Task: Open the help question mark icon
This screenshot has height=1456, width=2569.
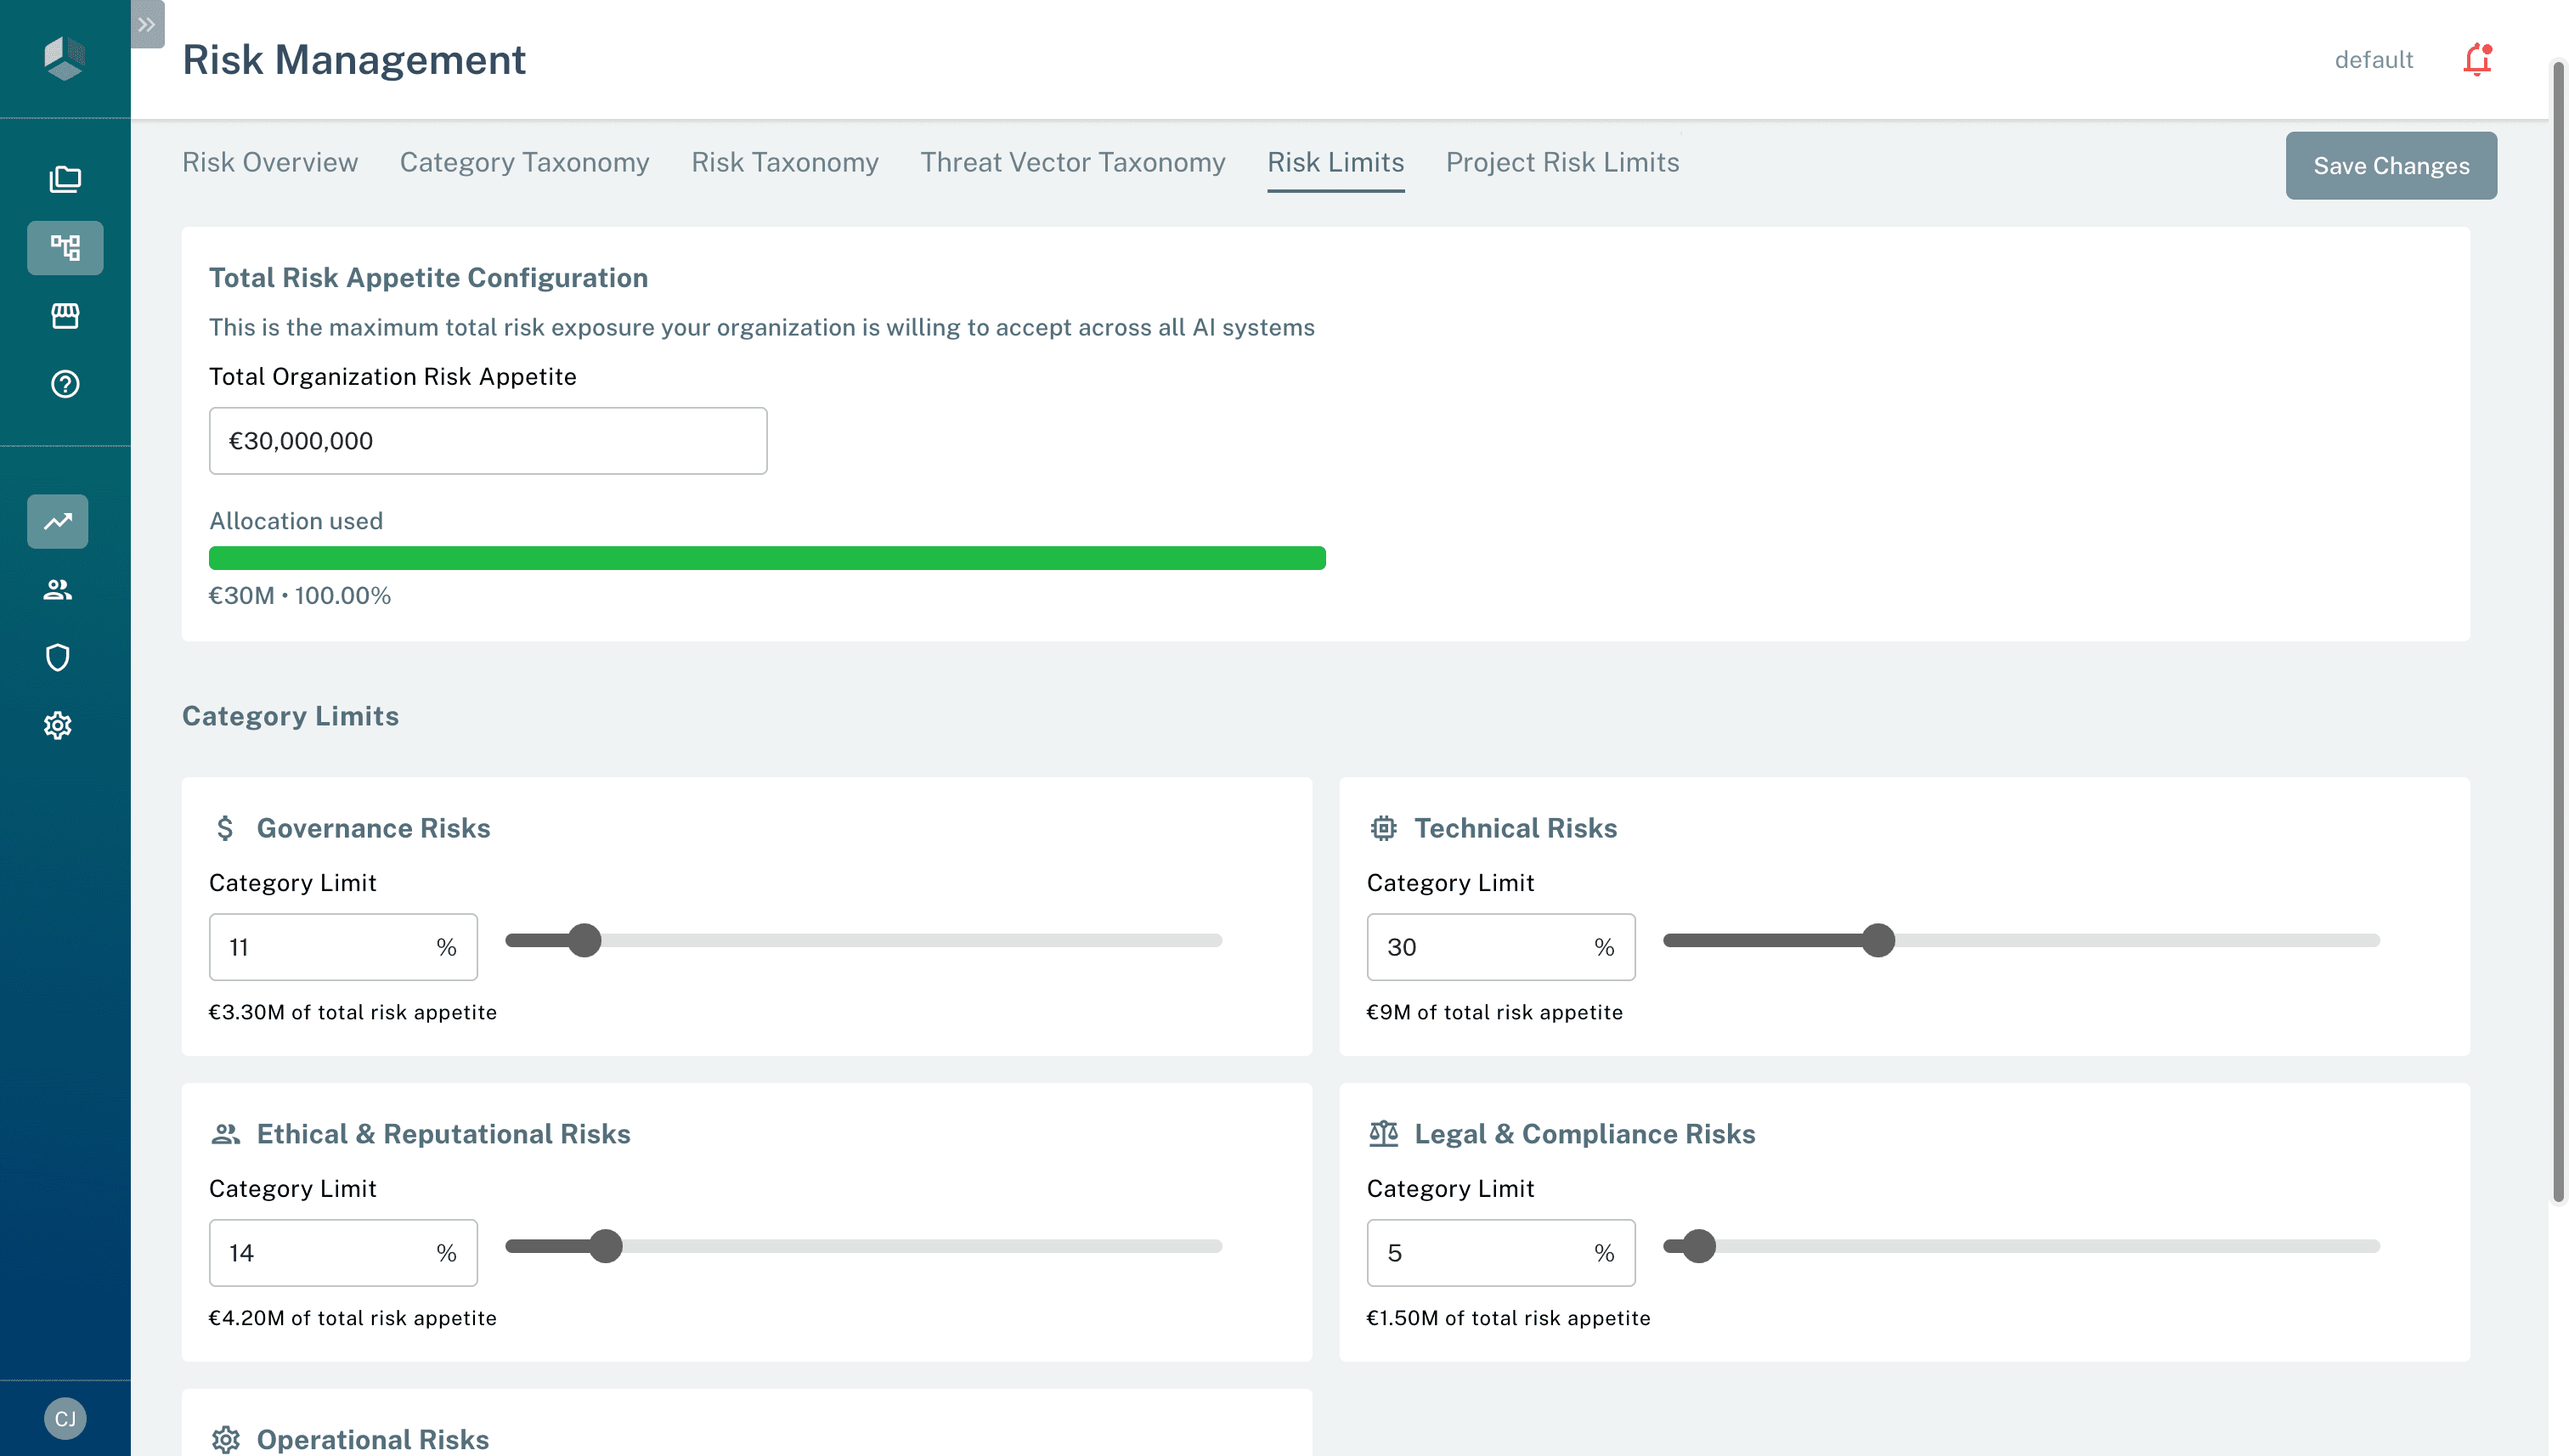Action: click(x=65, y=384)
